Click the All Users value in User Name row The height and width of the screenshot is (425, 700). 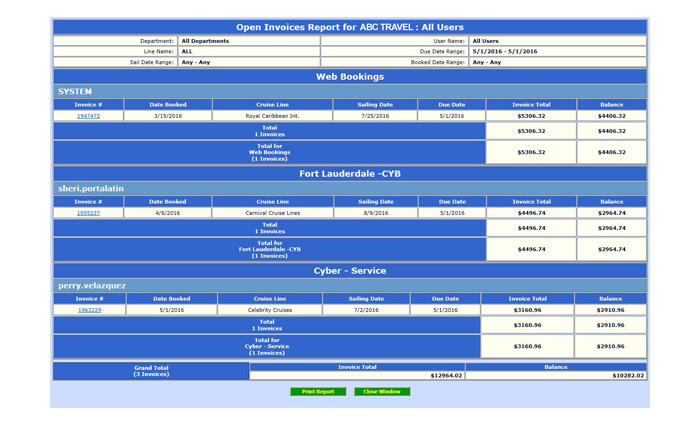tap(486, 41)
